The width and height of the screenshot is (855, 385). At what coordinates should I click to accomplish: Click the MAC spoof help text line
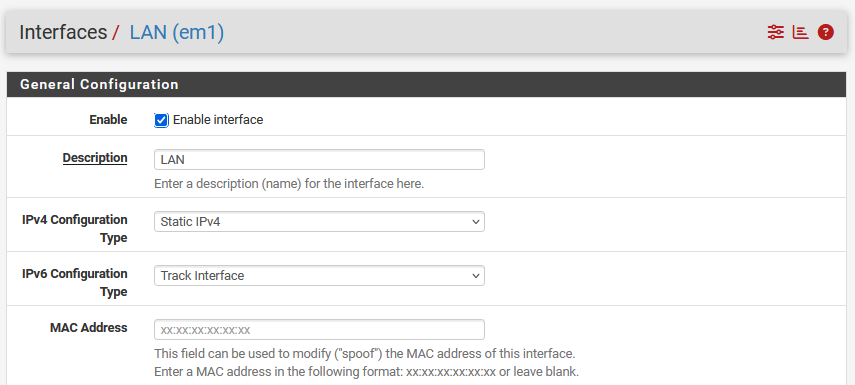click(x=365, y=353)
